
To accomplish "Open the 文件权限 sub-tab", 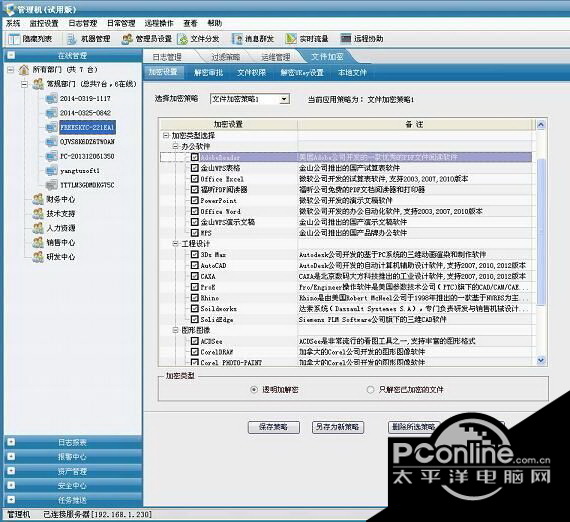I will point(252,72).
